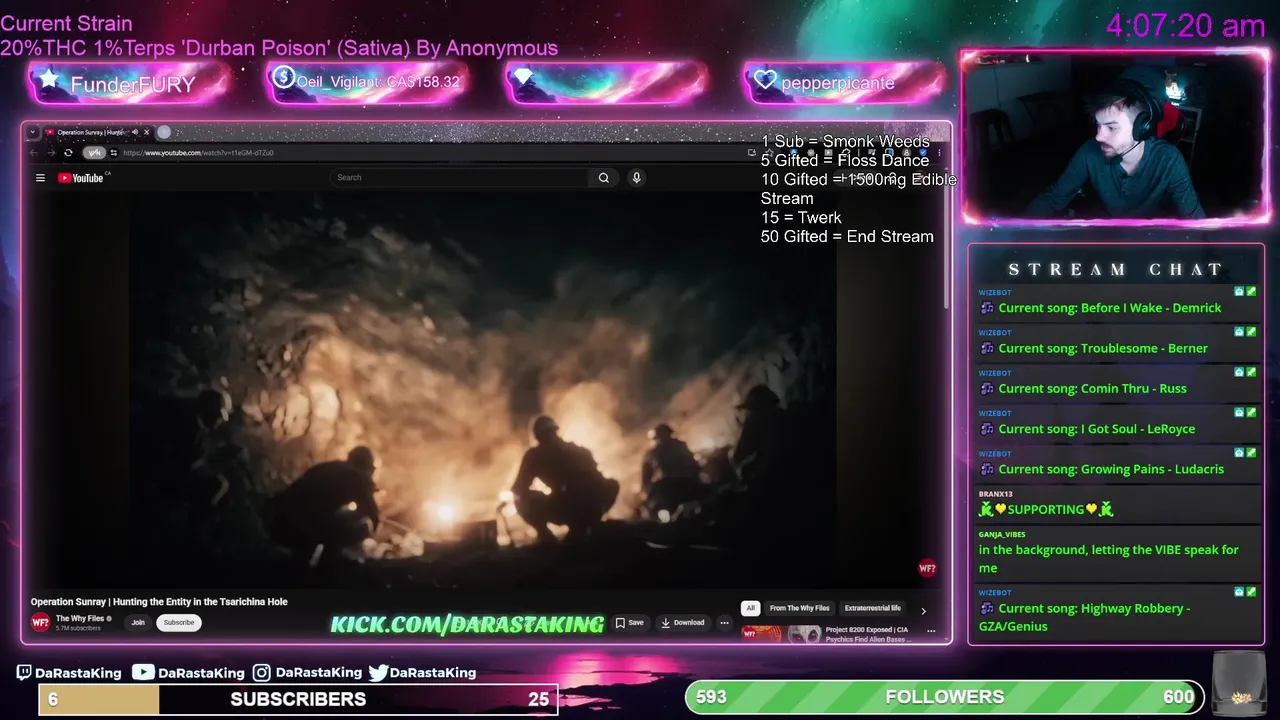Select the Extraterrestrial life chip
Image resolution: width=1280 pixels, height=720 pixels.
pos(872,608)
